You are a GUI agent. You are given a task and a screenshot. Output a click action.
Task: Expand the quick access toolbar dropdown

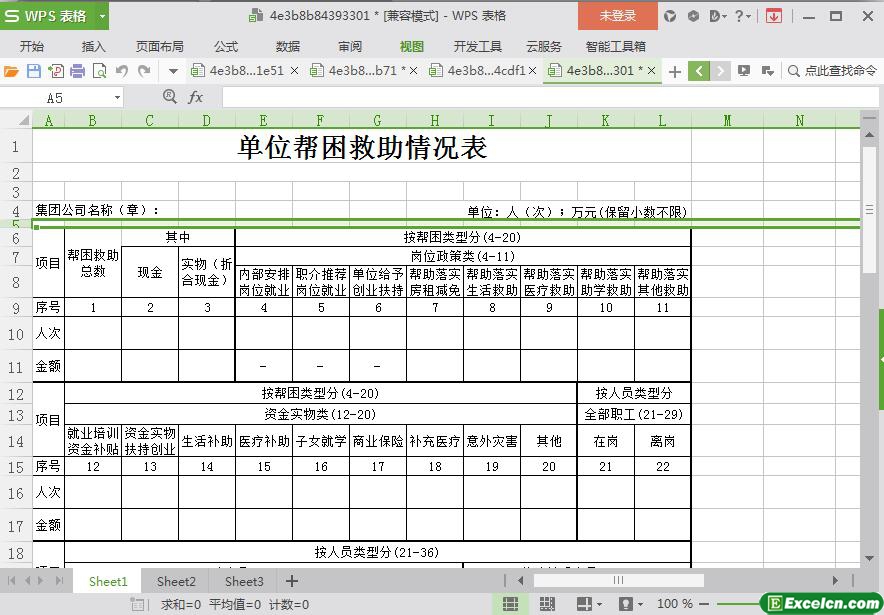coord(173,71)
